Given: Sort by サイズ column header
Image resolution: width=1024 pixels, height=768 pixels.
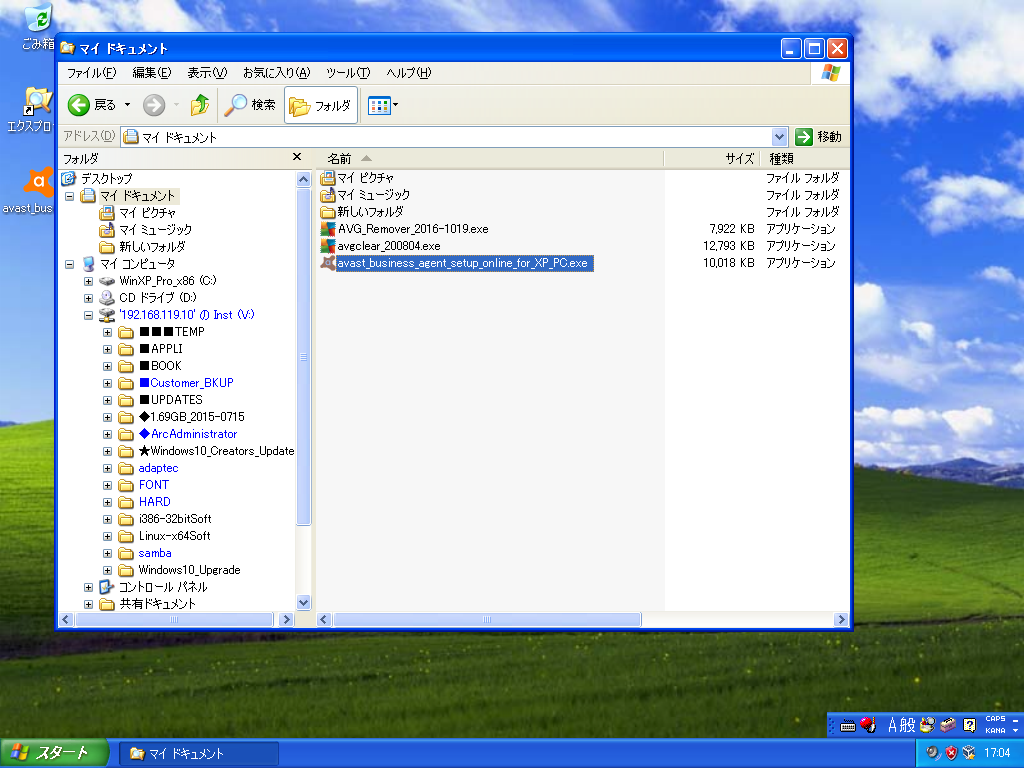Looking at the screenshot, I should [x=712, y=159].
